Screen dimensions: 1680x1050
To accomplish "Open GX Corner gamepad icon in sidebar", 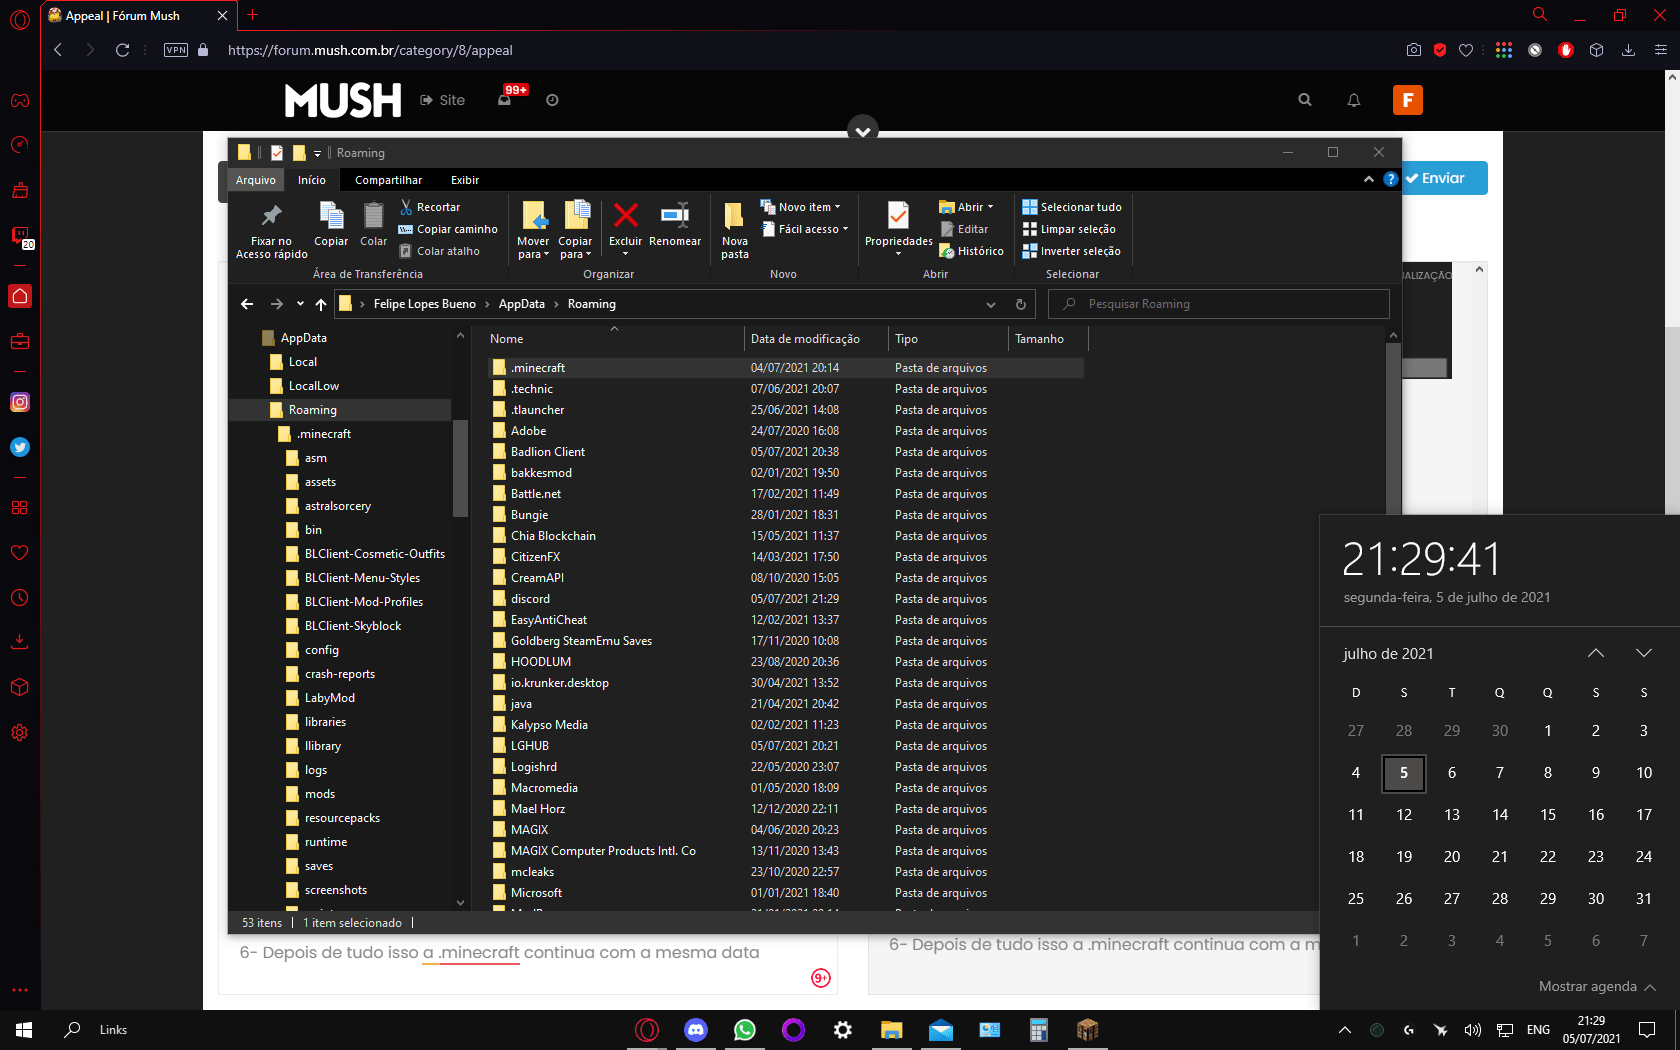I will 20,101.
